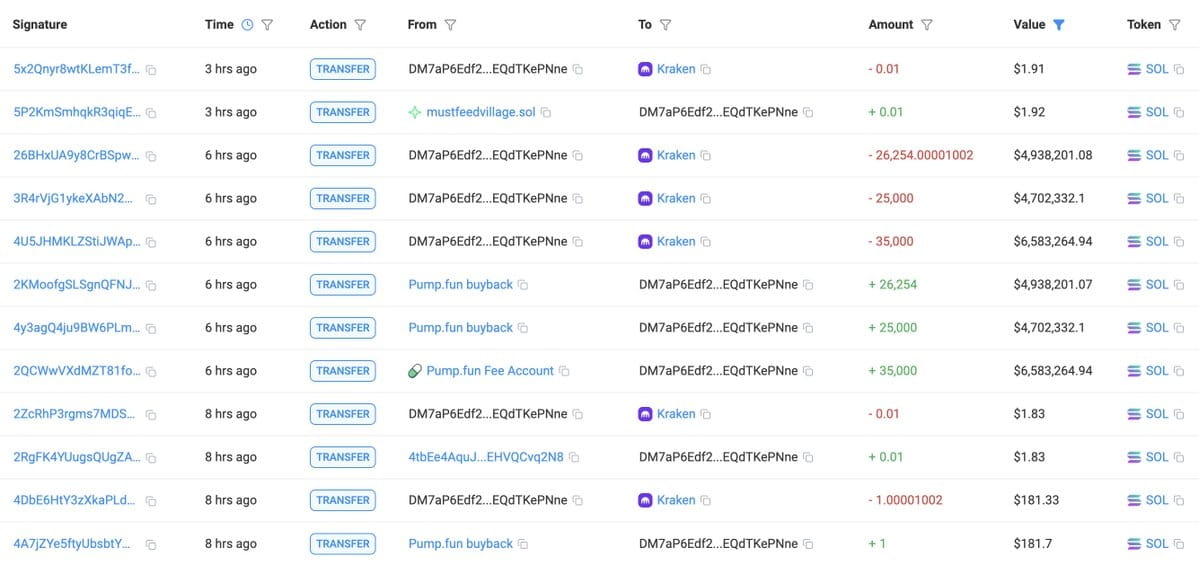This screenshot has width=1199, height=565.
Task: Copy the mustfeedvillage.sol address
Action: pyautogui.click(x=546, y=112)
